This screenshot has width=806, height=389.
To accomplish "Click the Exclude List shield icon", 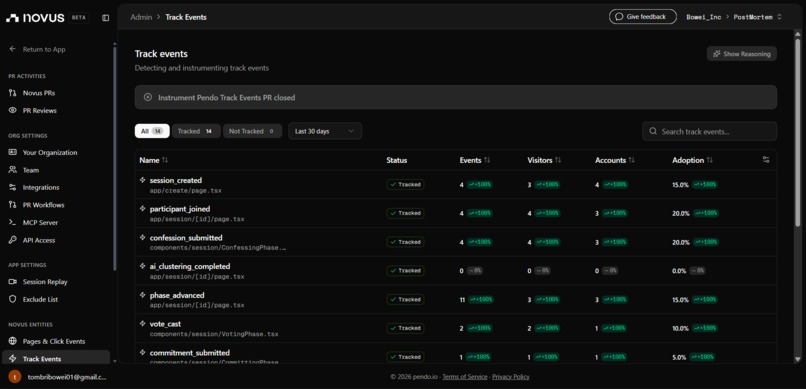I will pyautogui.click(x=13, y=299).
